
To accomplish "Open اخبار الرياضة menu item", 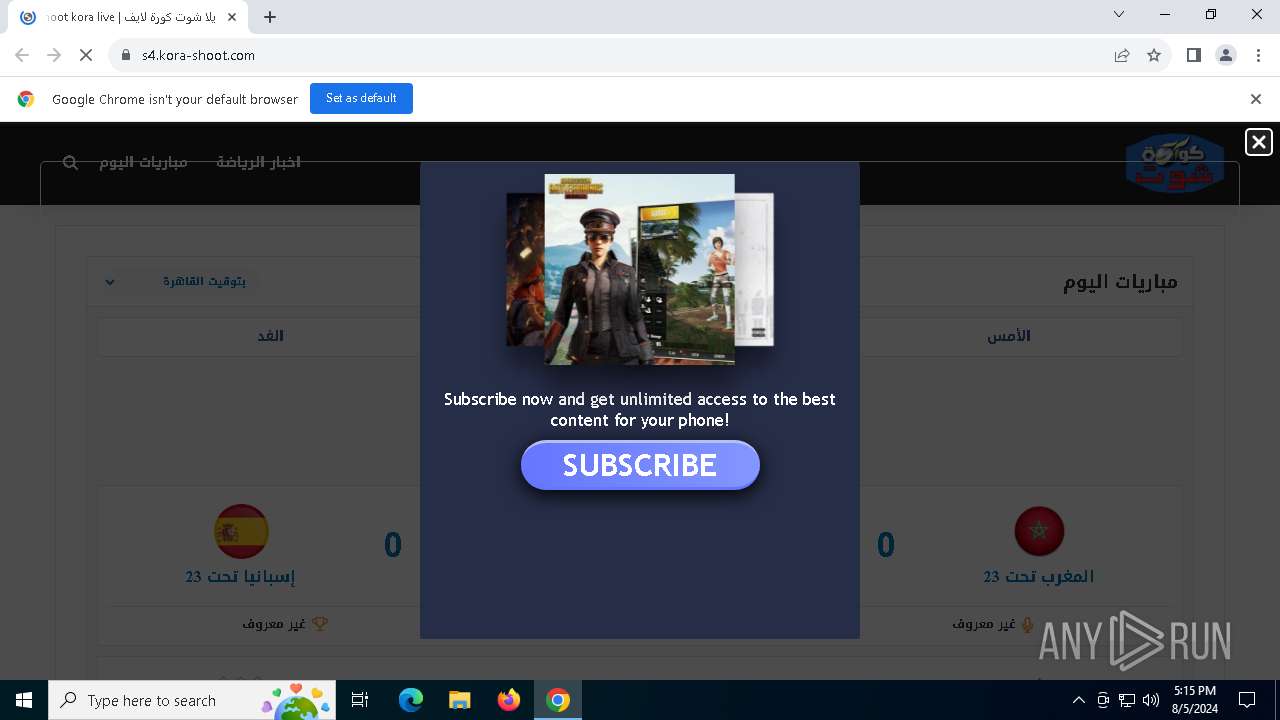I will coord(258,162).
